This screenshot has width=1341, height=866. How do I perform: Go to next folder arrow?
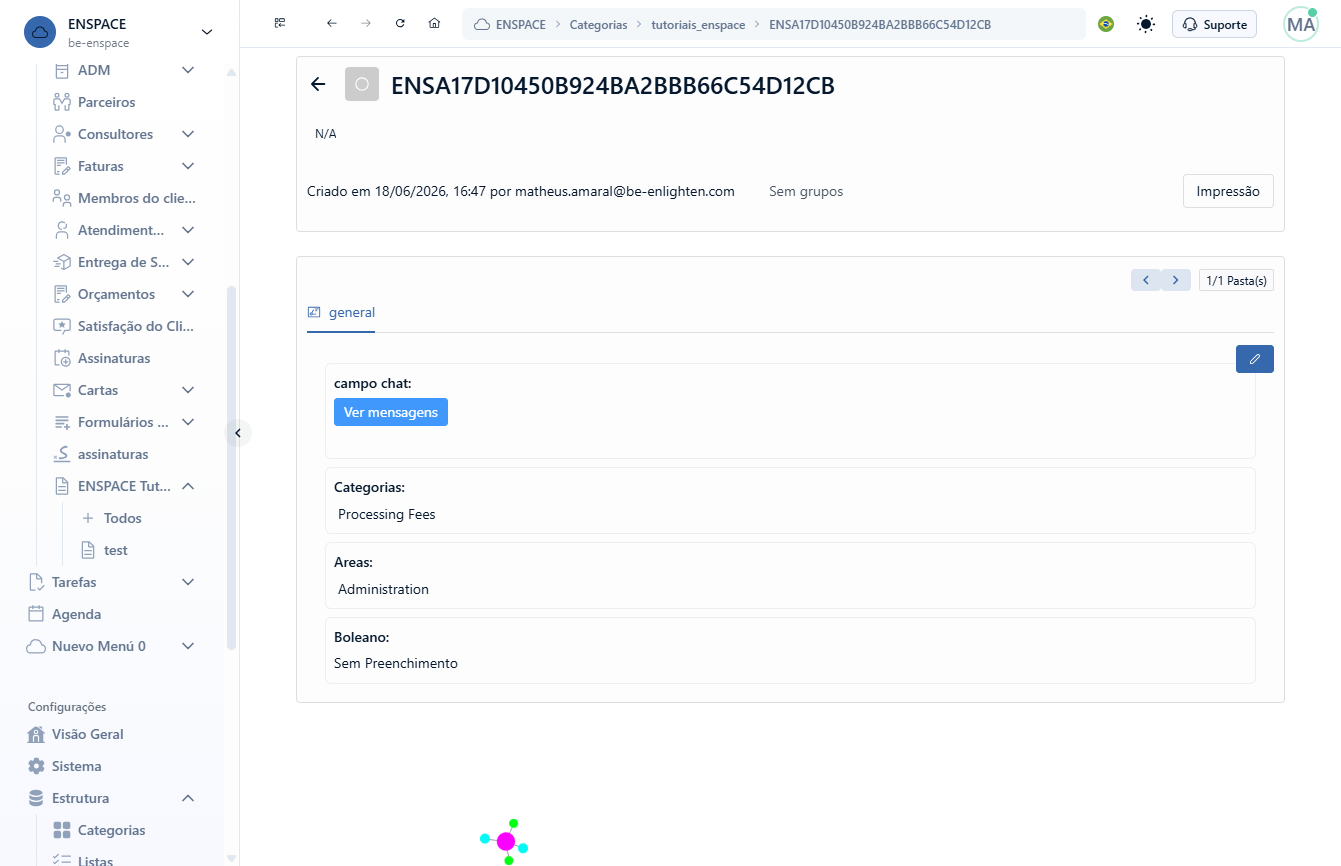1176,280
